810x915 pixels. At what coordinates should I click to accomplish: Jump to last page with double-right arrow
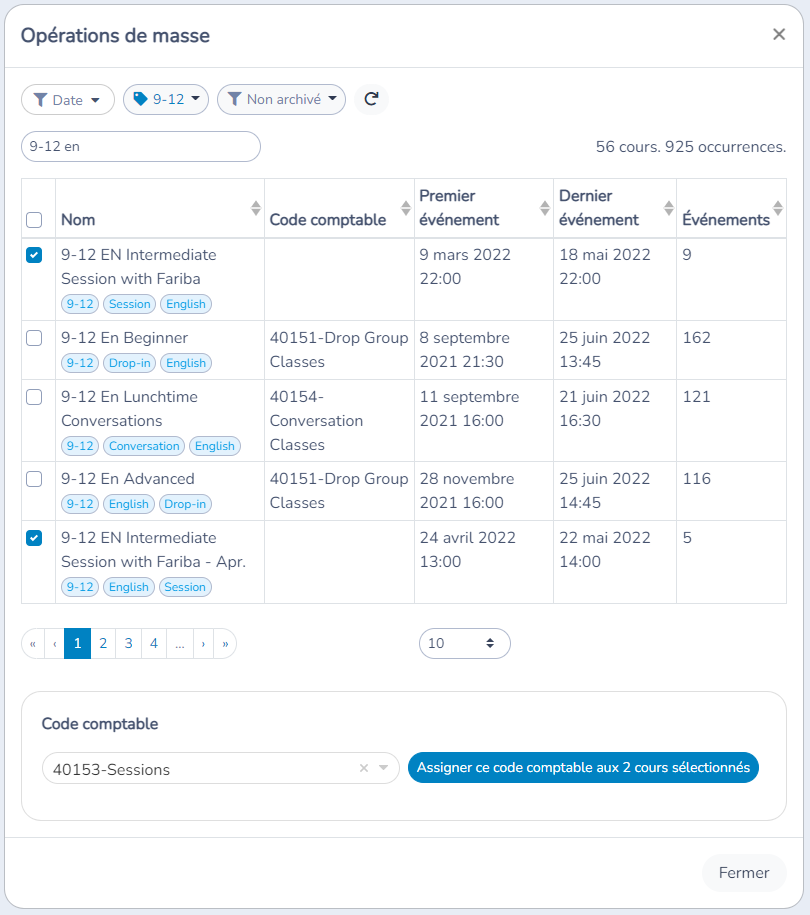(225, 644)
